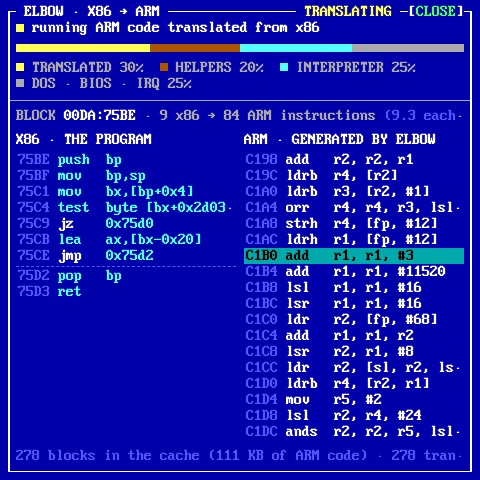Select ARM line C19C ldrb r4, [r2]
The height and width of the screenshot is (480, 480).
click(354, 175)
